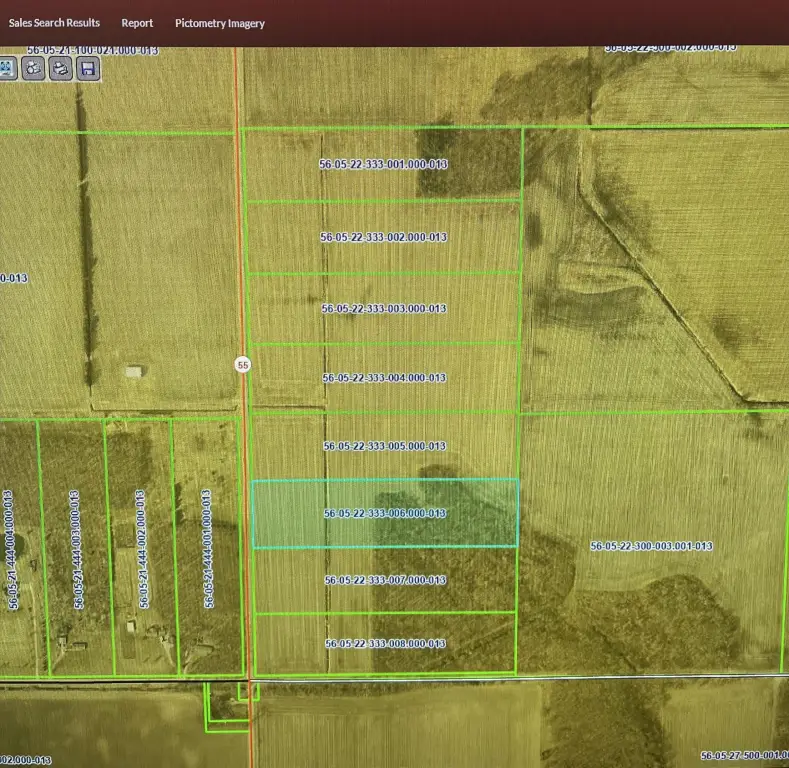Select parcel 56-05-22-333-004.000-013
The image size is (789, 768).
click(383, 378)
